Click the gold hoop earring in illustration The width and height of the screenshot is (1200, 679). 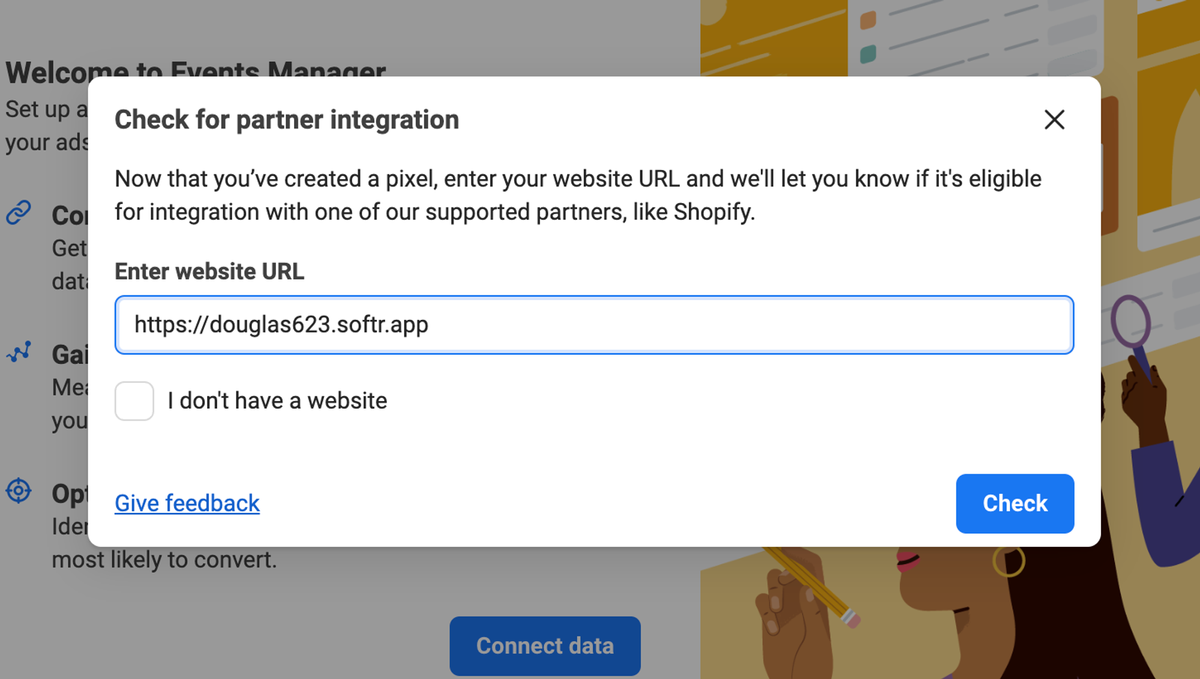pos(1009,561)
